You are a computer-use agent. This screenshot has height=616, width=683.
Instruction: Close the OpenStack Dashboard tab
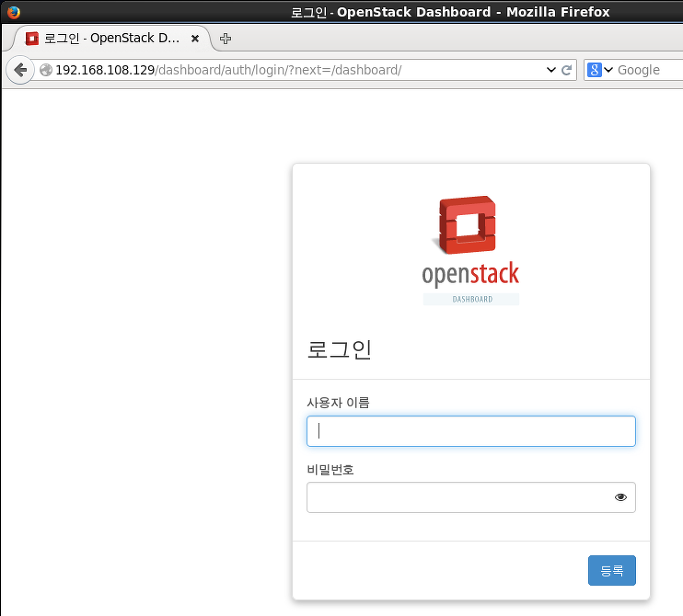coord(195,38)
